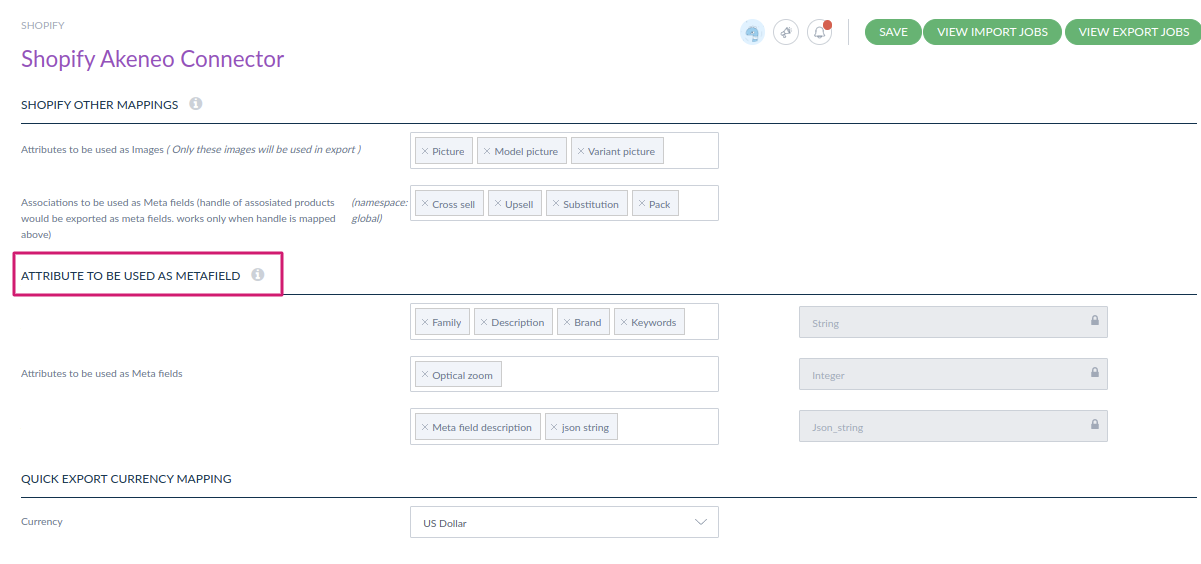This screenshot has height=564, width=1201.
Task: Open the Currency dropdown showing US Dollar
Action: [x=564, y=522]
